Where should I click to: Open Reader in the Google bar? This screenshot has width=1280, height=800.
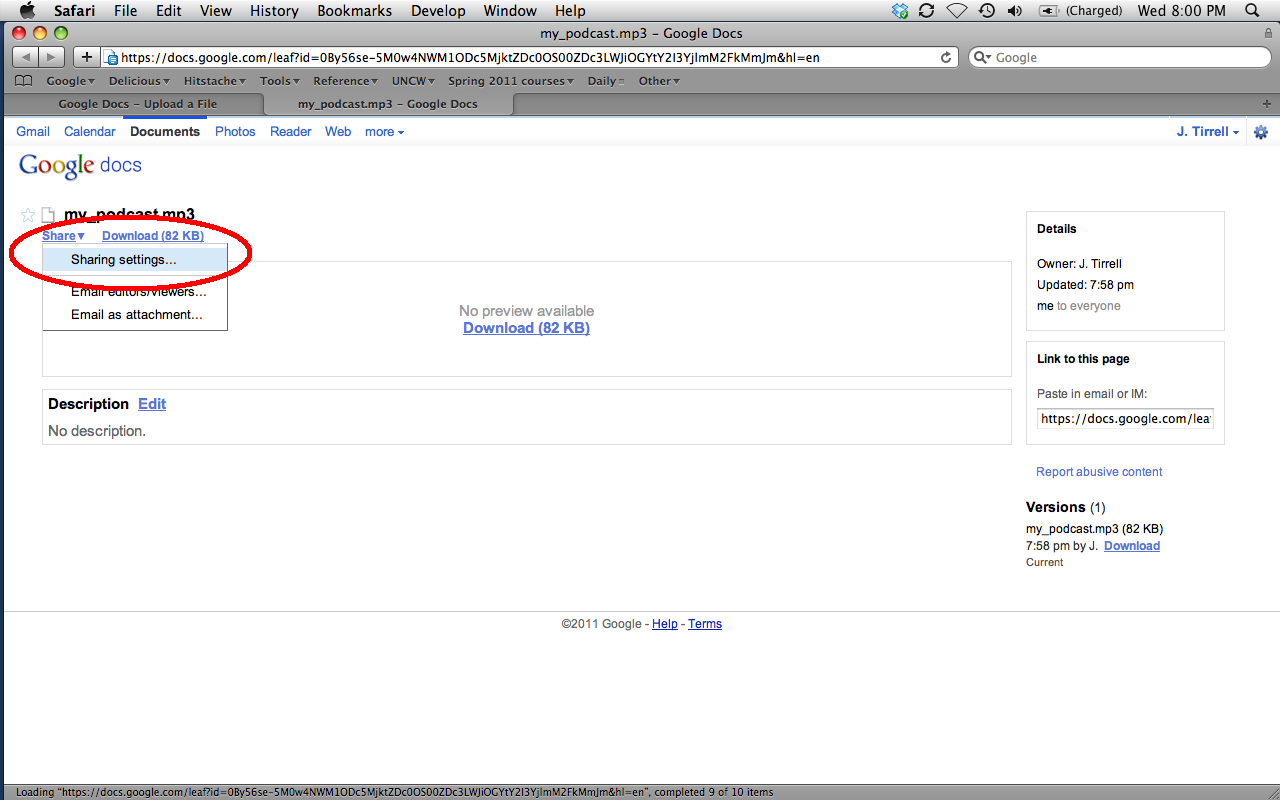click(291, 132)
